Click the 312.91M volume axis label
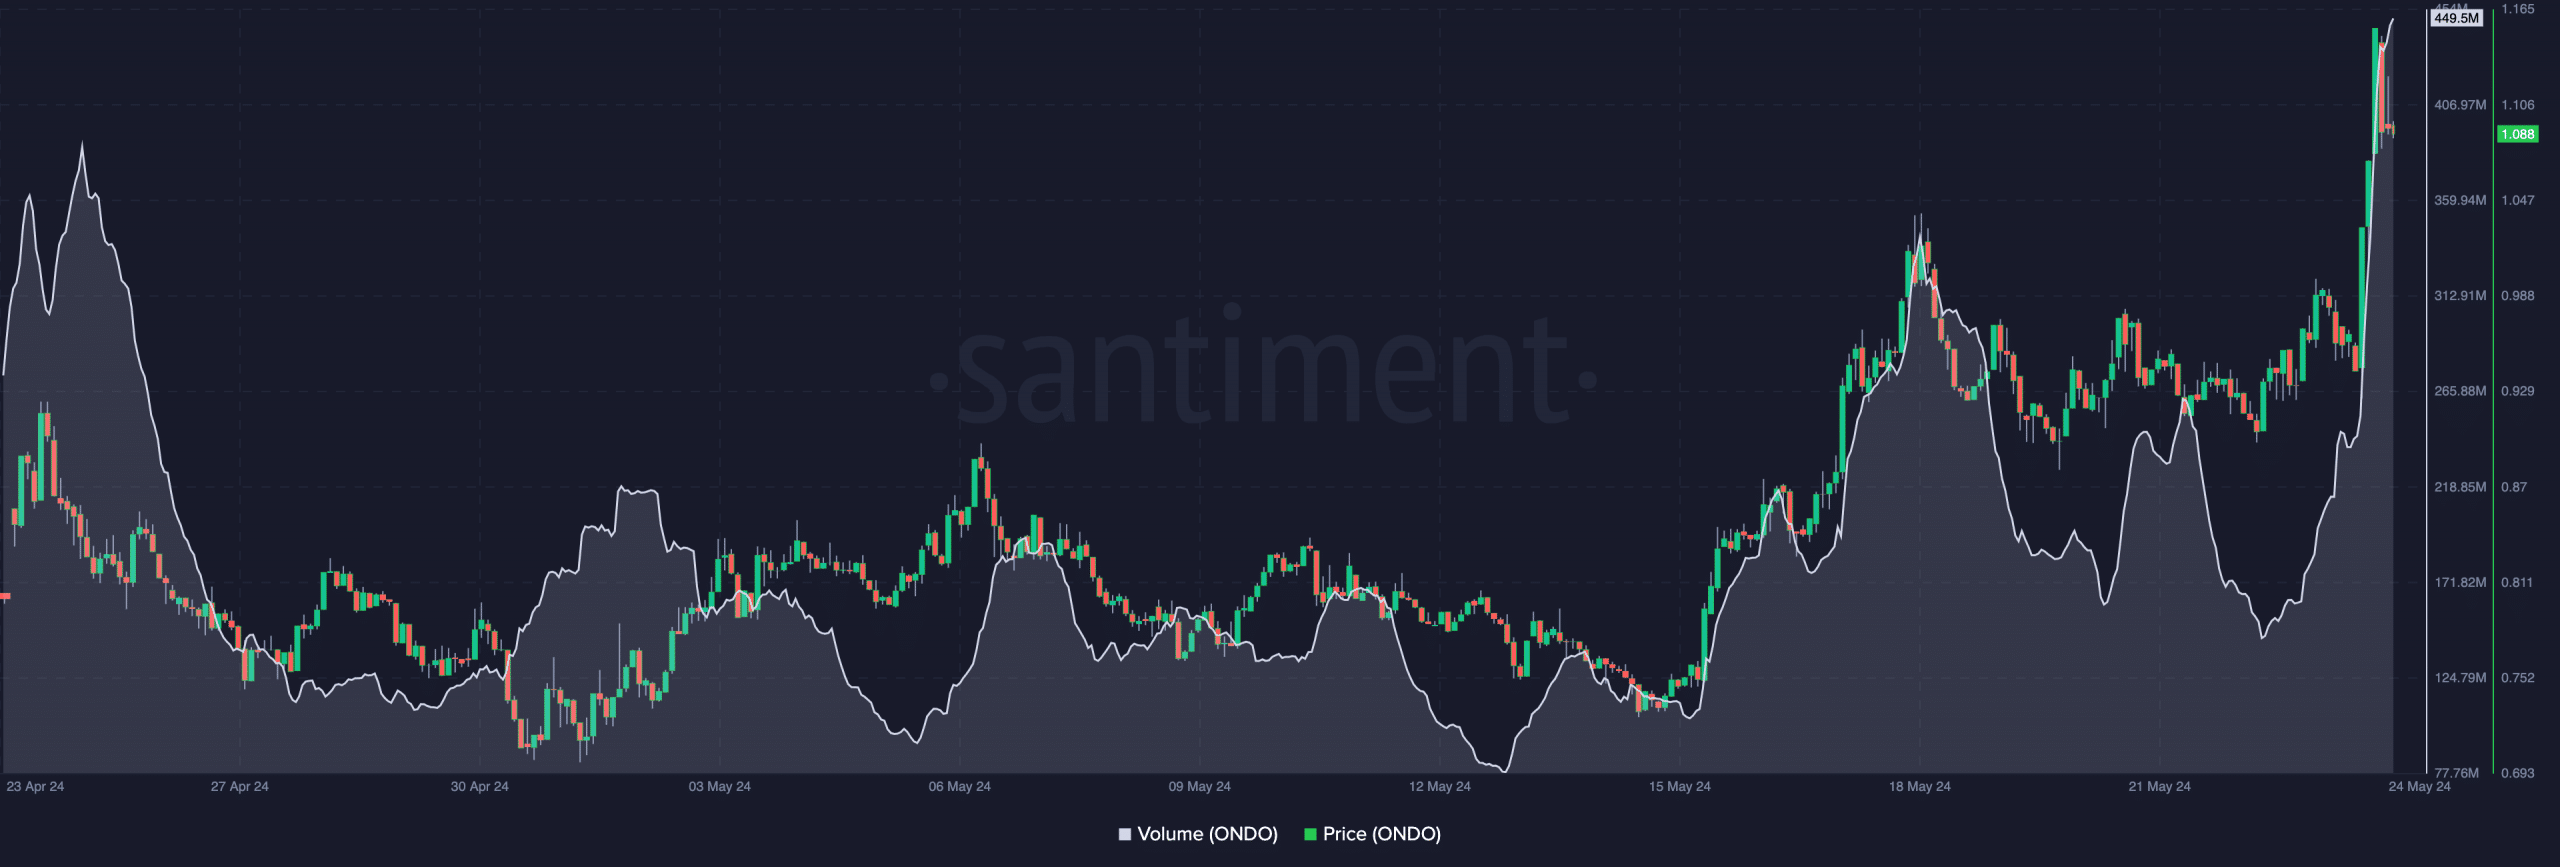The height and width of the screenshot is (867, 2560). coord(2460,296)
